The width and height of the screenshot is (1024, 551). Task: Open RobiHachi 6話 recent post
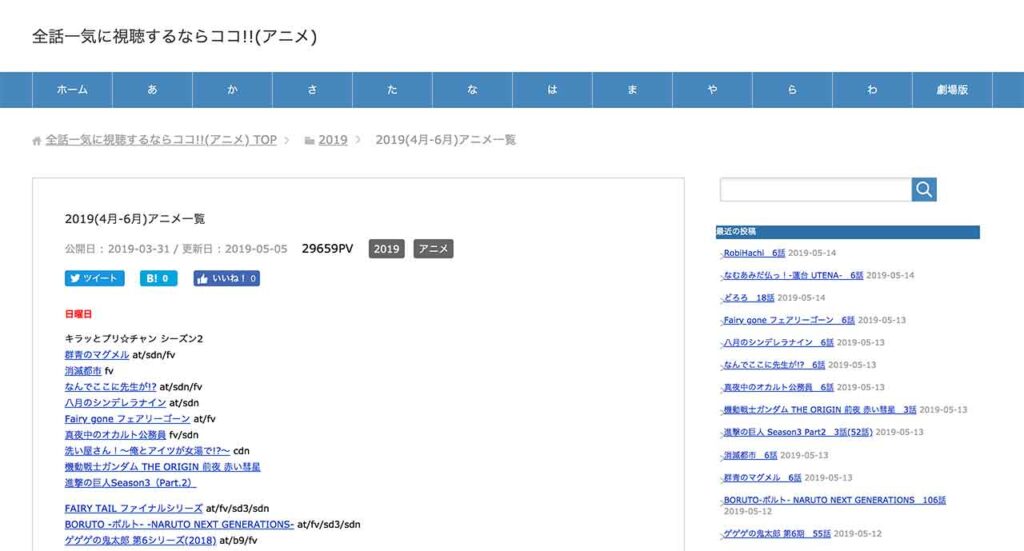click(755, 253)
